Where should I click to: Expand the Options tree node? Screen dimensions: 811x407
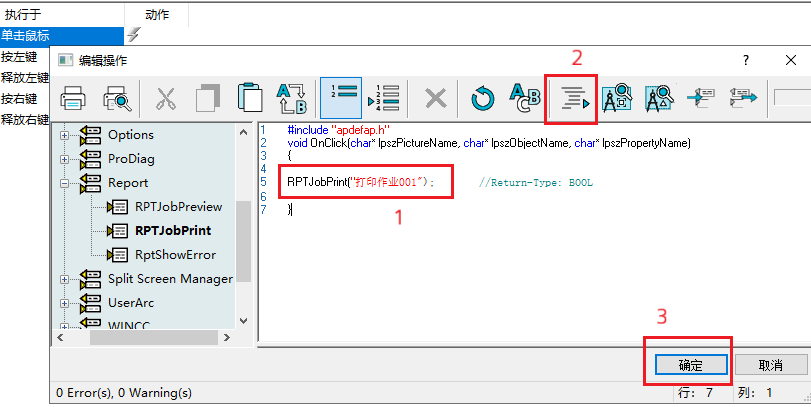coord(66,135)
